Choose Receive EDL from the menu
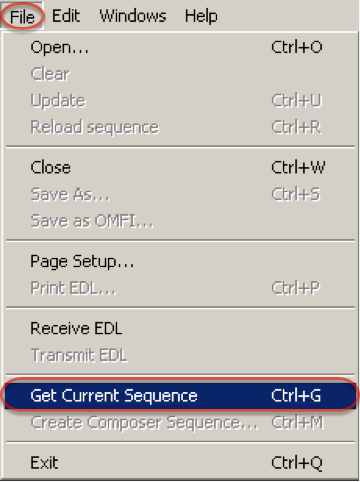 pos(180,329)
